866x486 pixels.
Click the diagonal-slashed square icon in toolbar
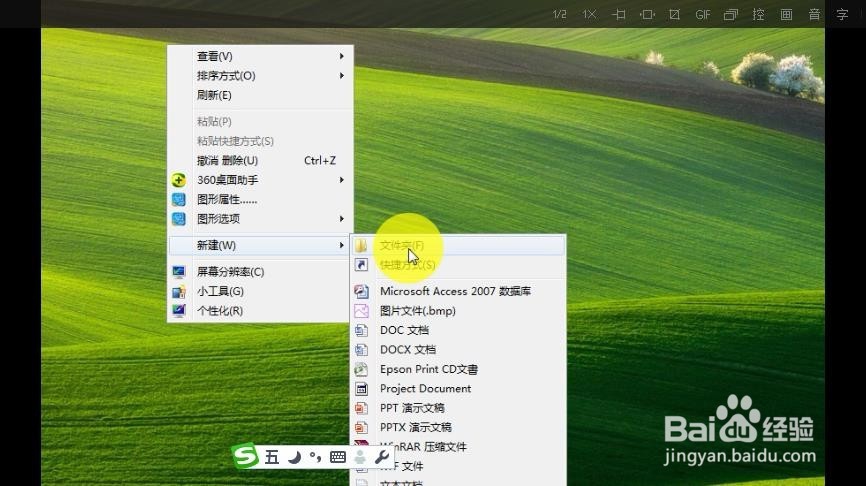[674, 14]
